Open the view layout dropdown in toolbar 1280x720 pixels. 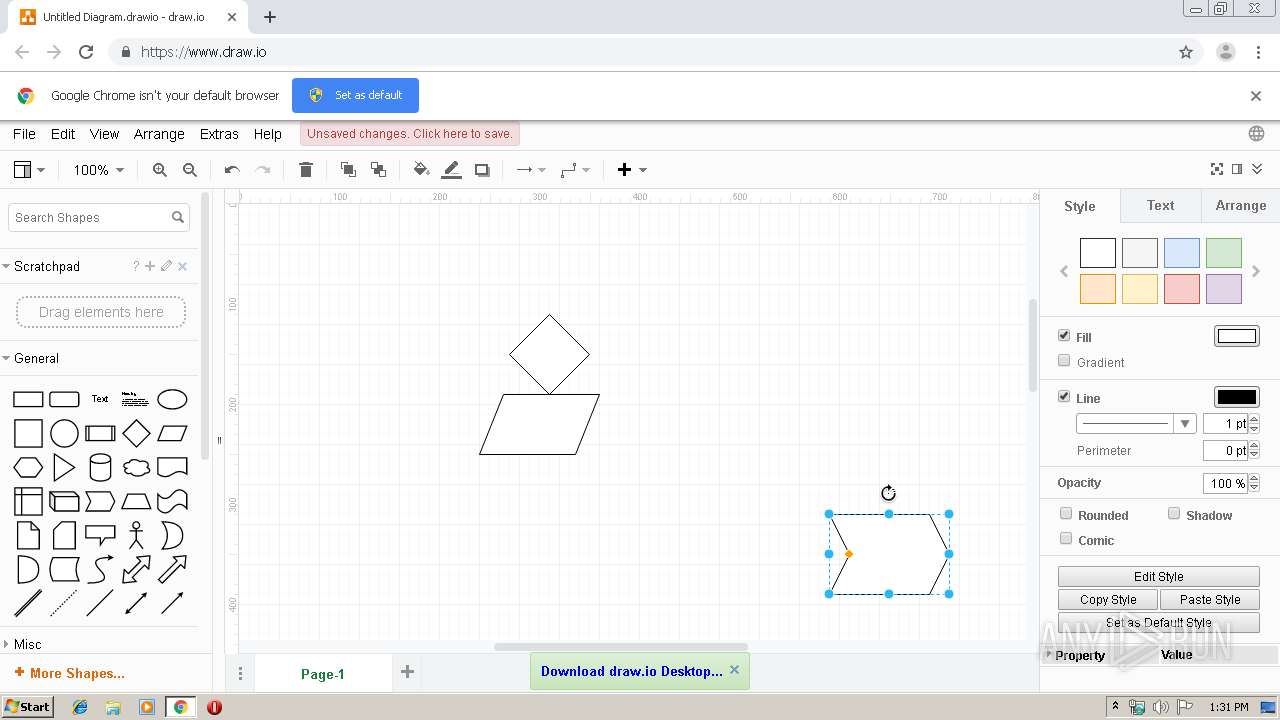pos(29,170)
